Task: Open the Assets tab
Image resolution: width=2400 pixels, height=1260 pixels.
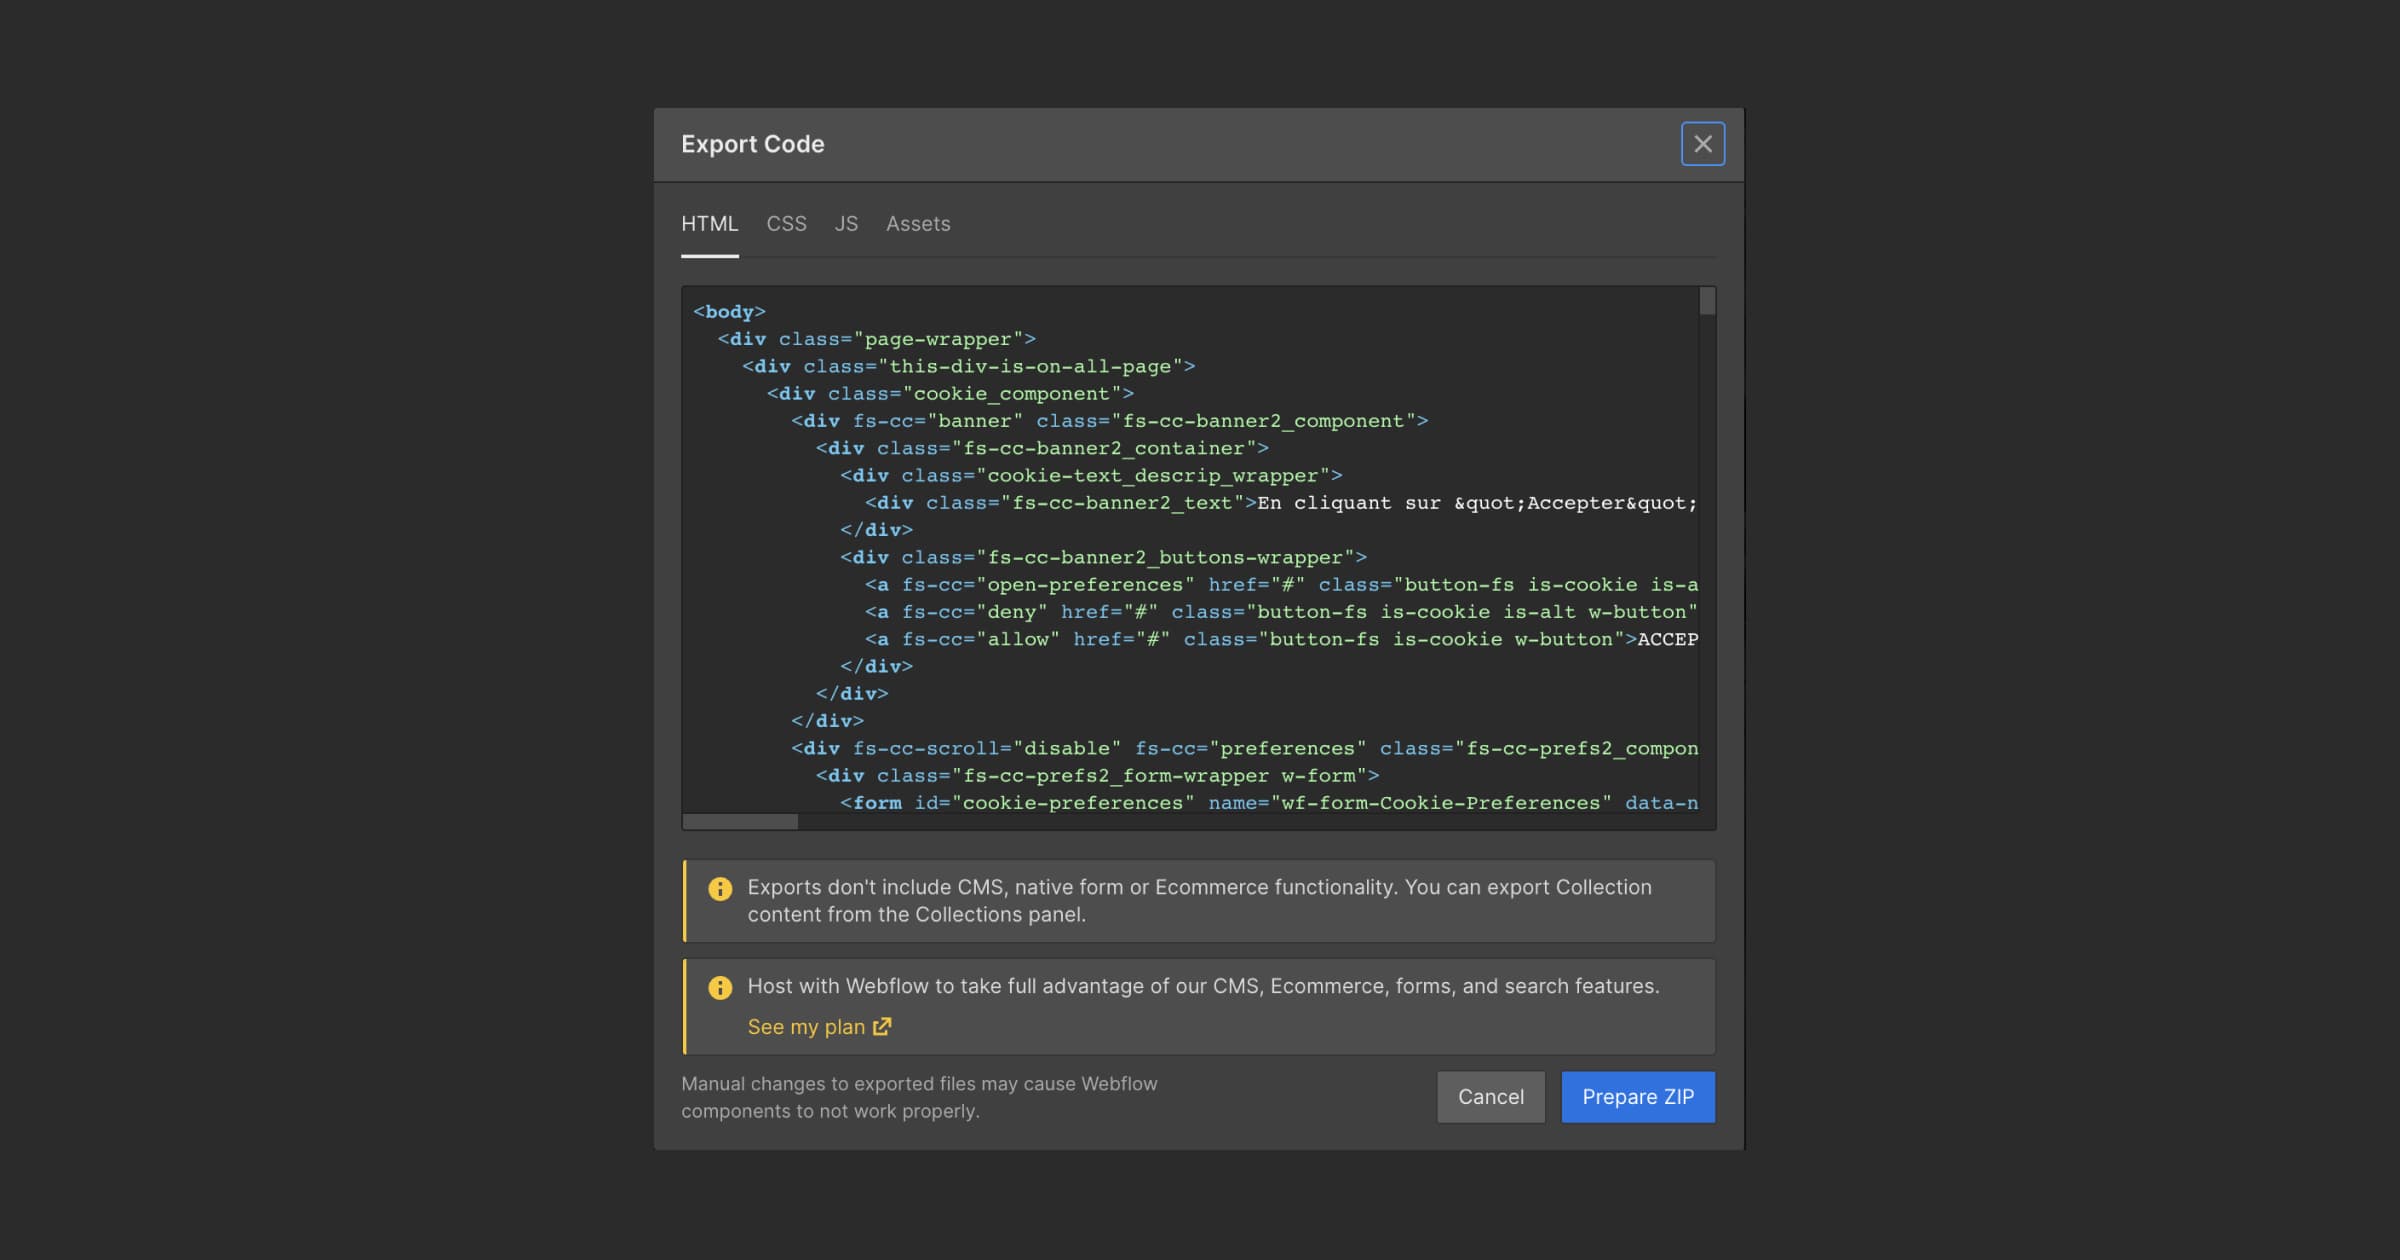Action: click(x=917, y=224)
